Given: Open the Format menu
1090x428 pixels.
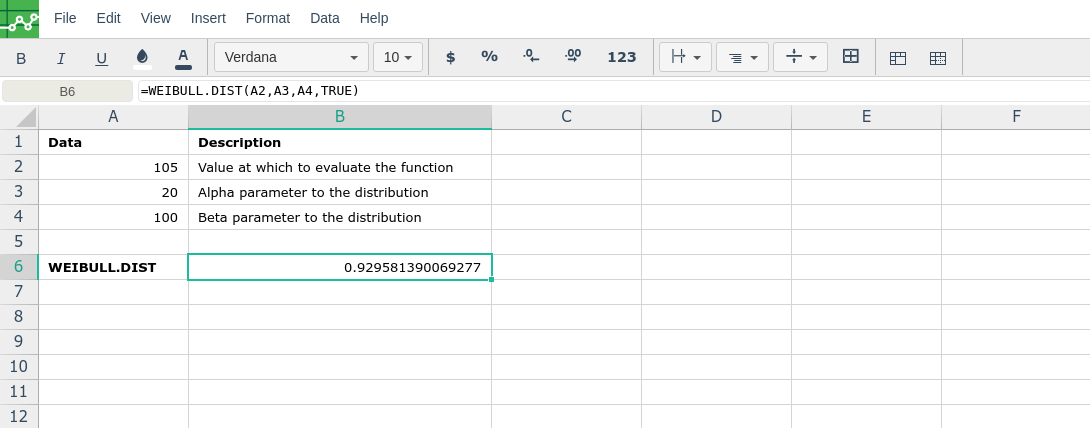Looking at the screenshot, I should pos(268,18).
